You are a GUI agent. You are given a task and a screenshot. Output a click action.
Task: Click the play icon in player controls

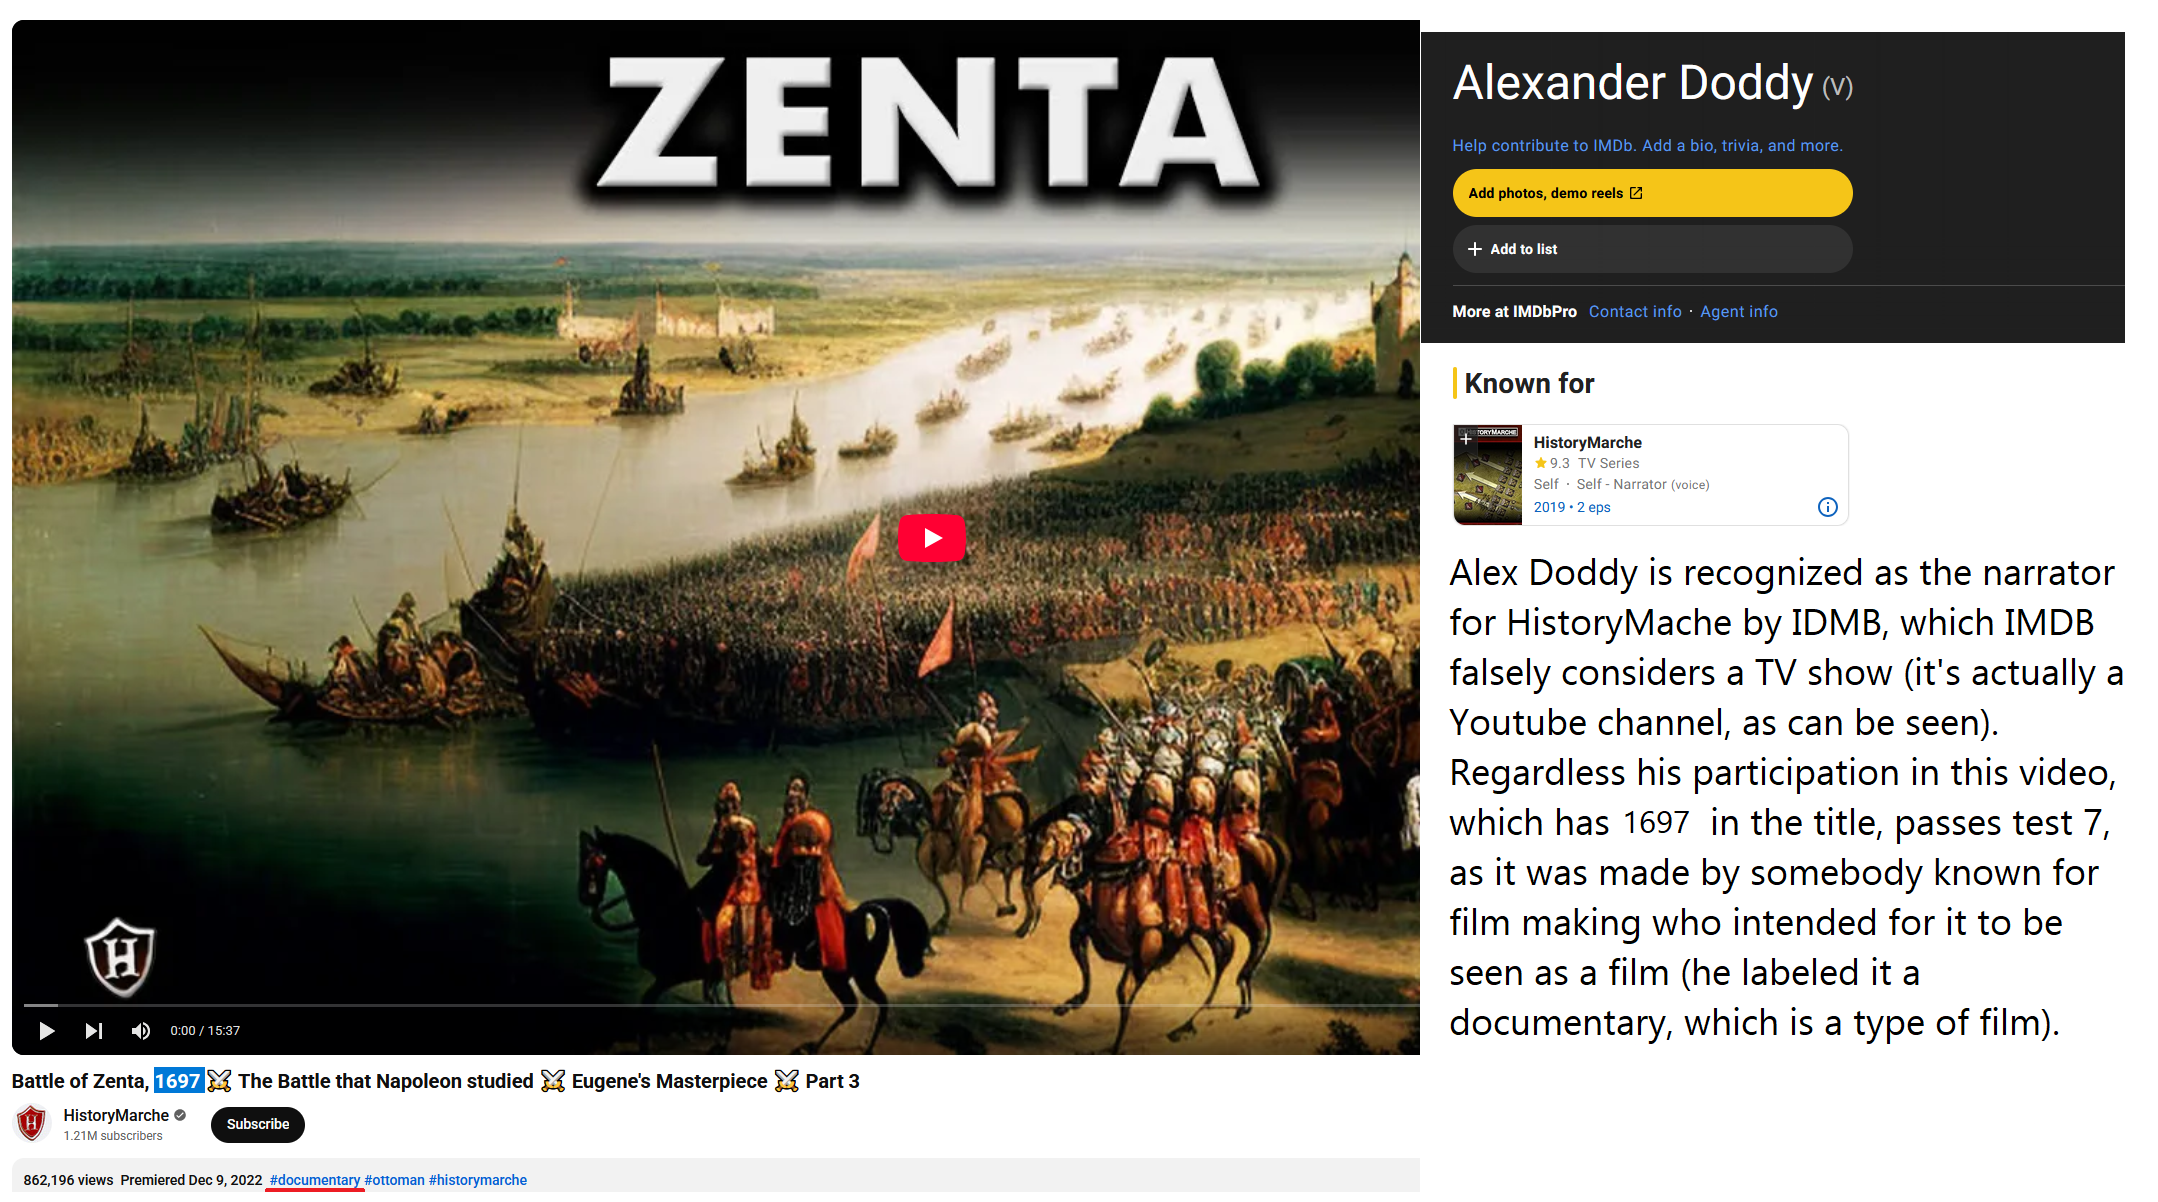point(47,1030)
